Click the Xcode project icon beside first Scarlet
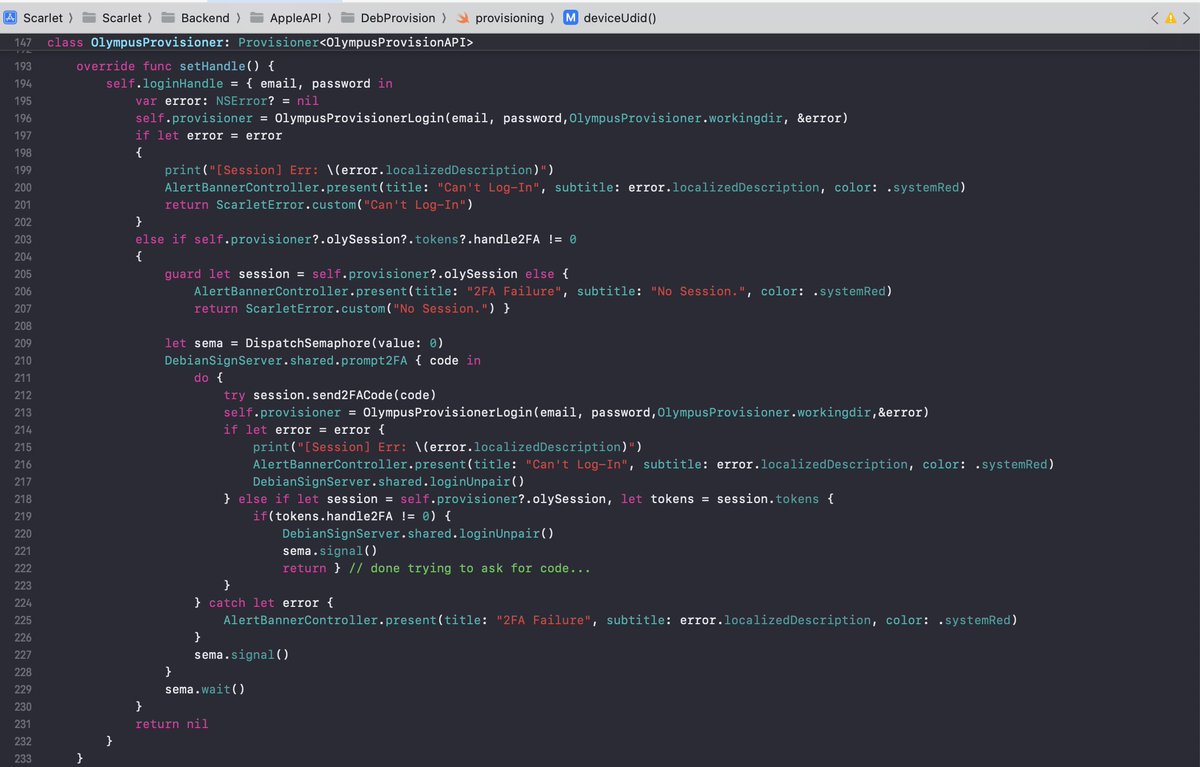The height and width of the screenshot is (767, 1200). pyautogui.click(x=9, y=18)
